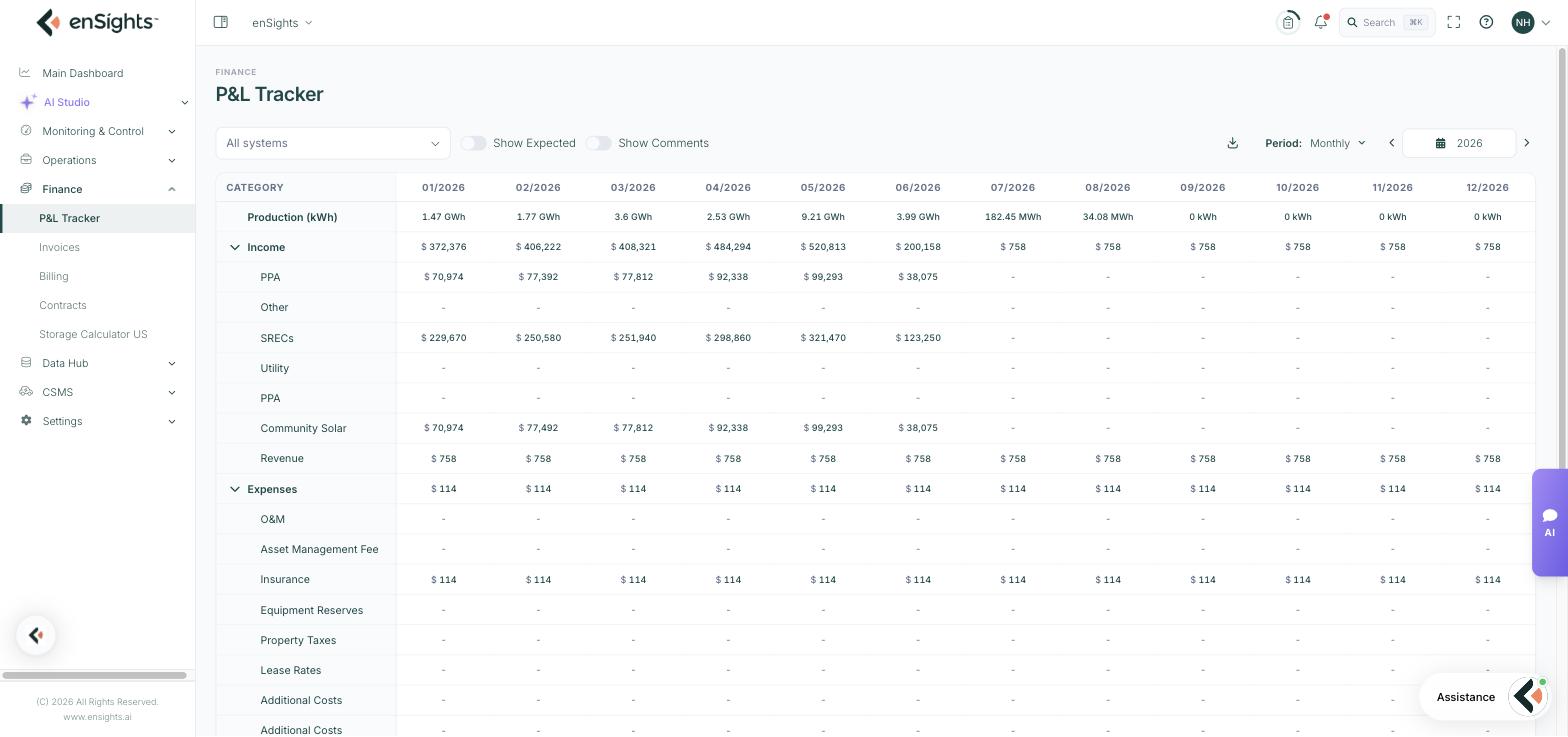Enable Show Expected toggle

click(x=473, y=143)
